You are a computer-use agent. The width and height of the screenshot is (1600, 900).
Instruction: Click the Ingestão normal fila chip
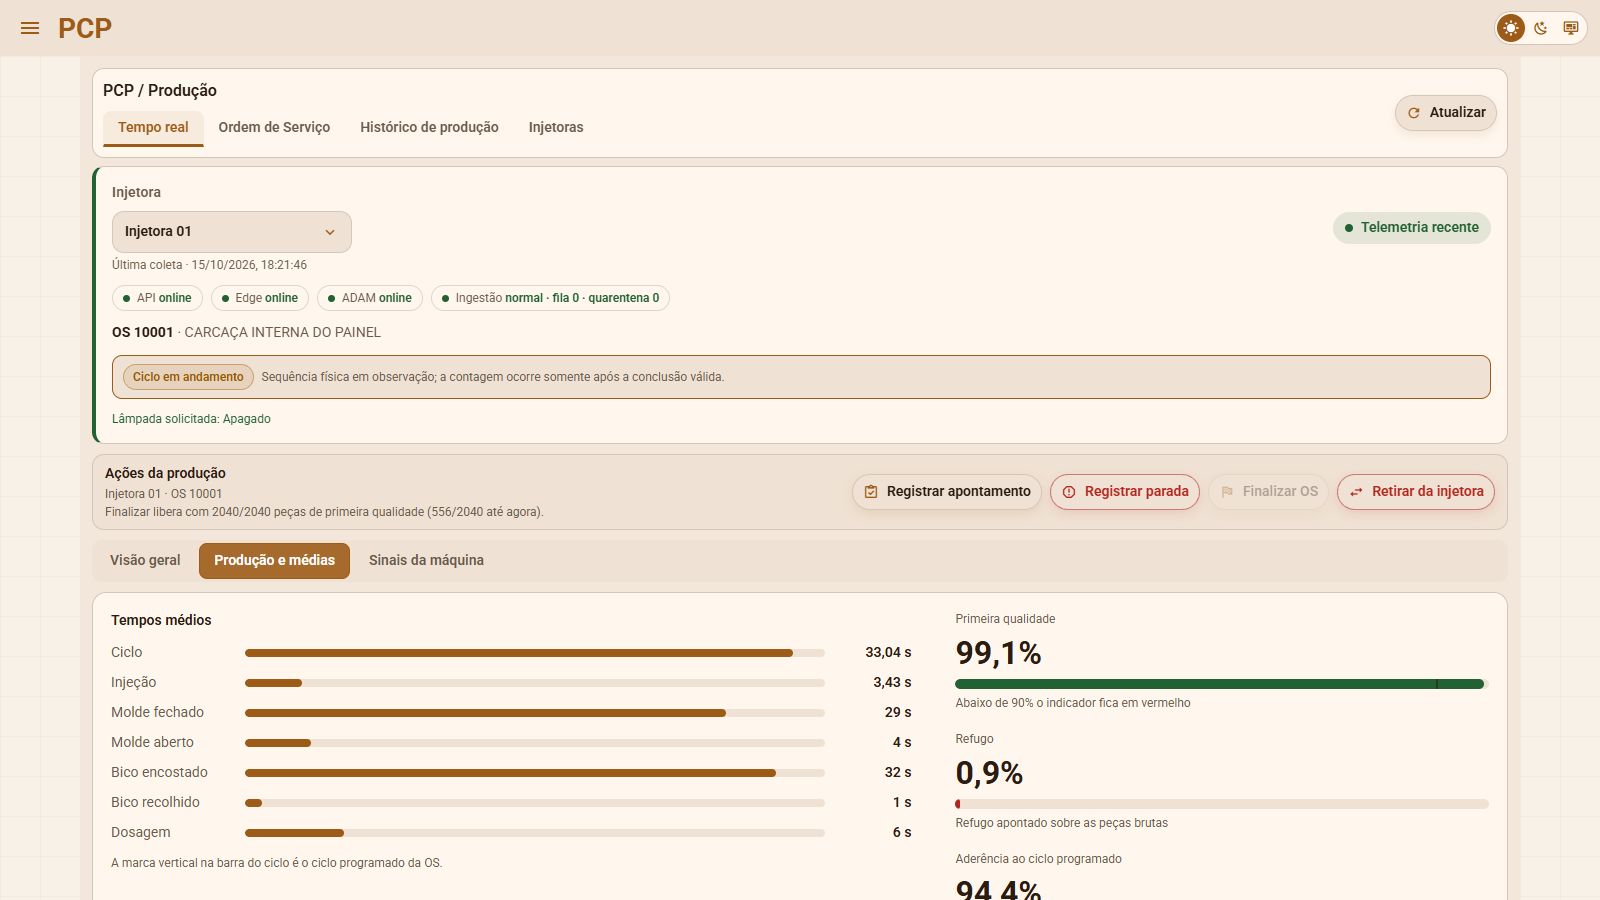click(550, 298)
